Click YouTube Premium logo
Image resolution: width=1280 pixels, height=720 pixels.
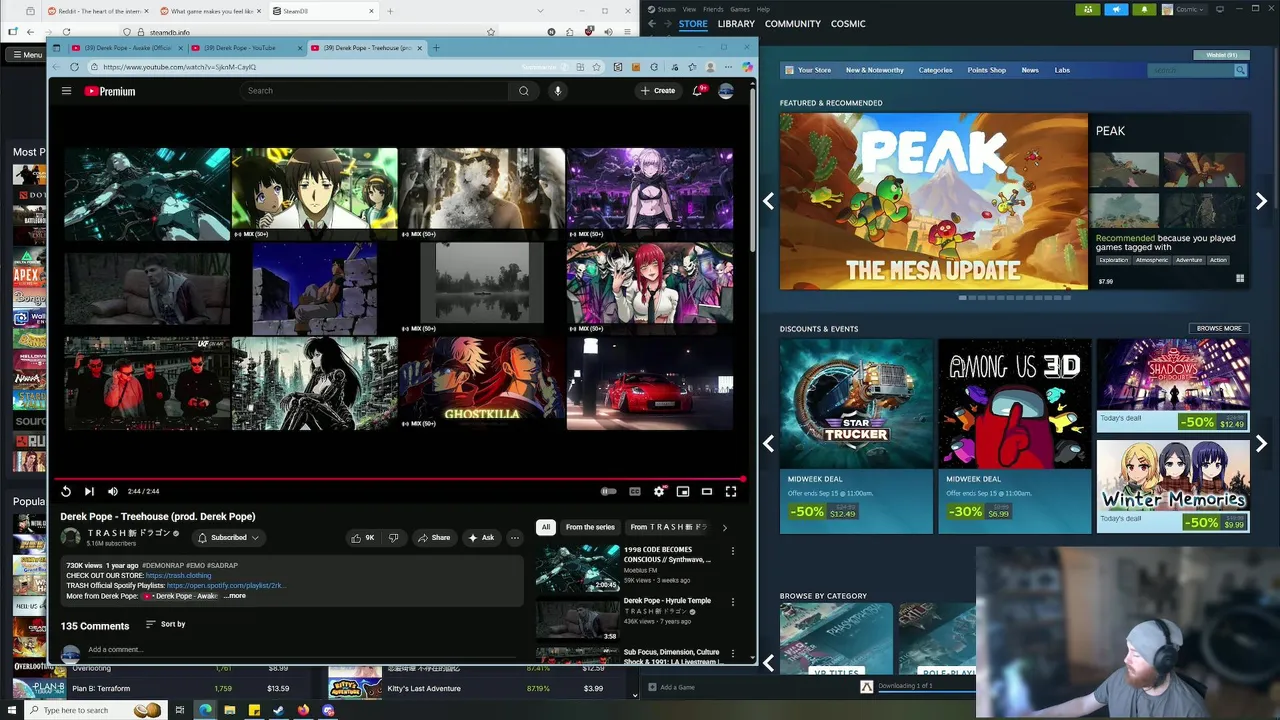(110, 91)
